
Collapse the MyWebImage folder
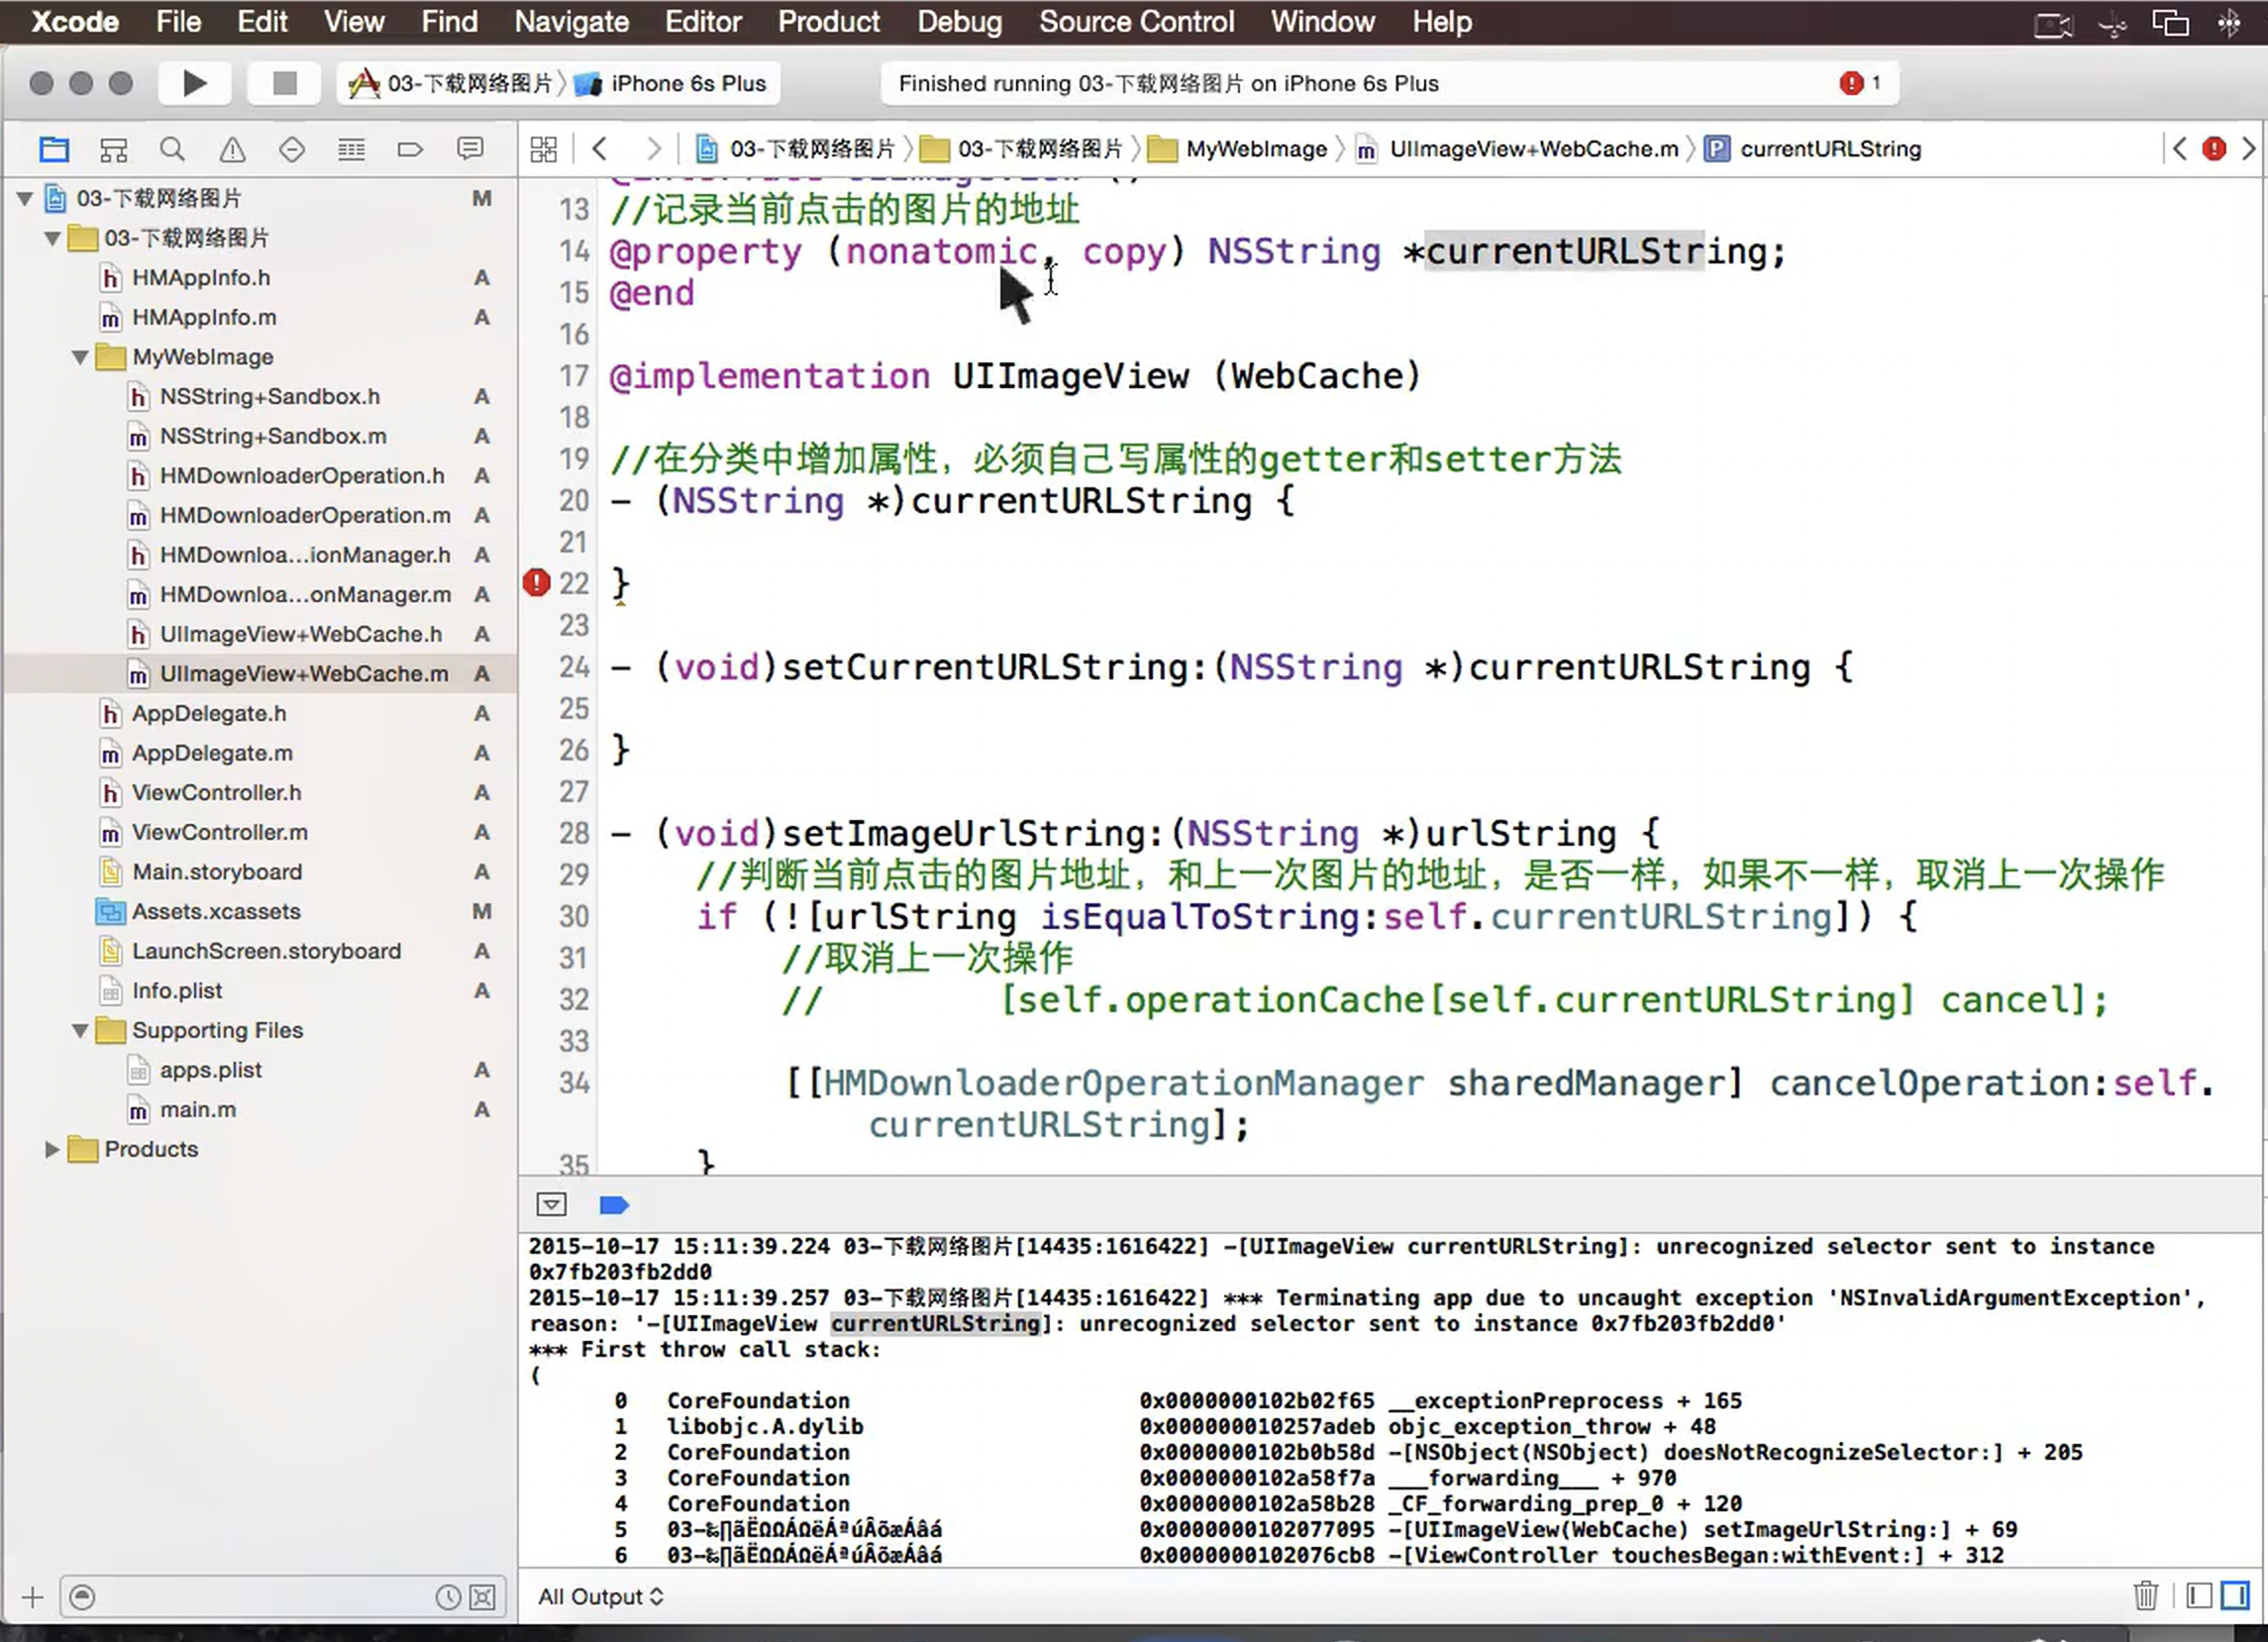pos(80,357)
